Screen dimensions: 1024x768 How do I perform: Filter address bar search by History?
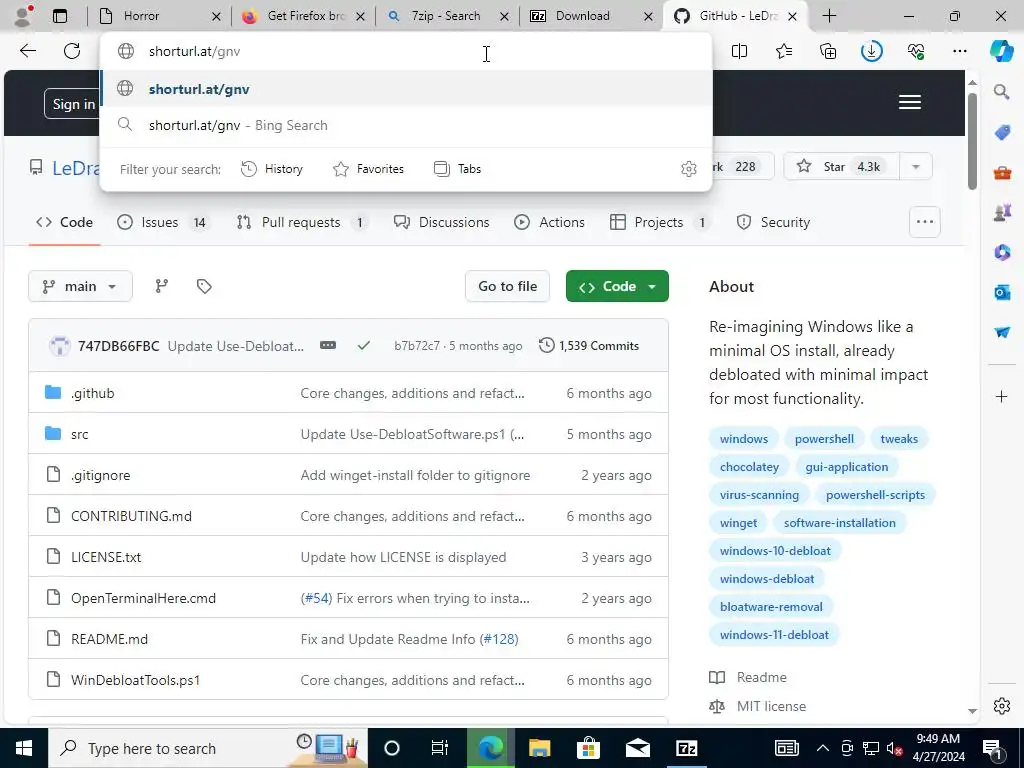[272, 169]
